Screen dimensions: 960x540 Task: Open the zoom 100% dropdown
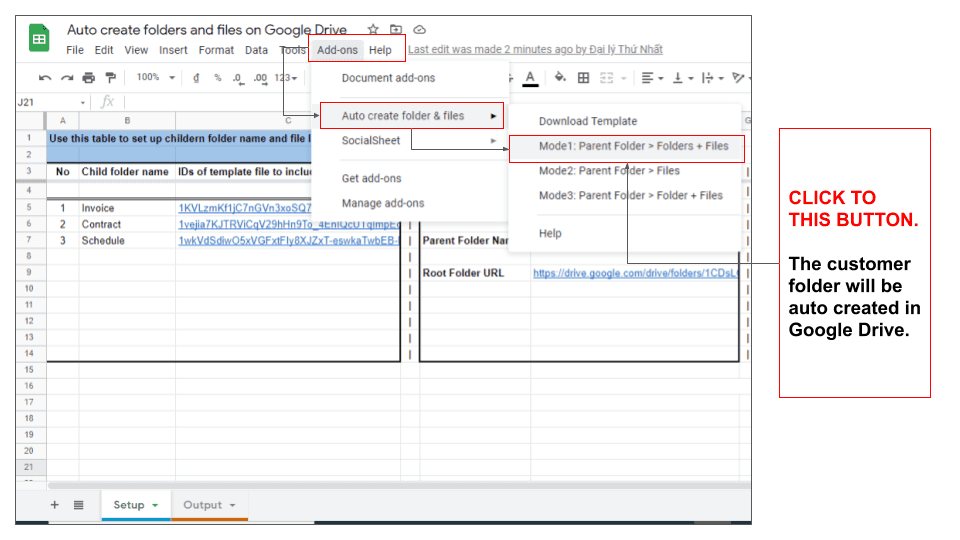pyautogui.click(x=154, y=78)
